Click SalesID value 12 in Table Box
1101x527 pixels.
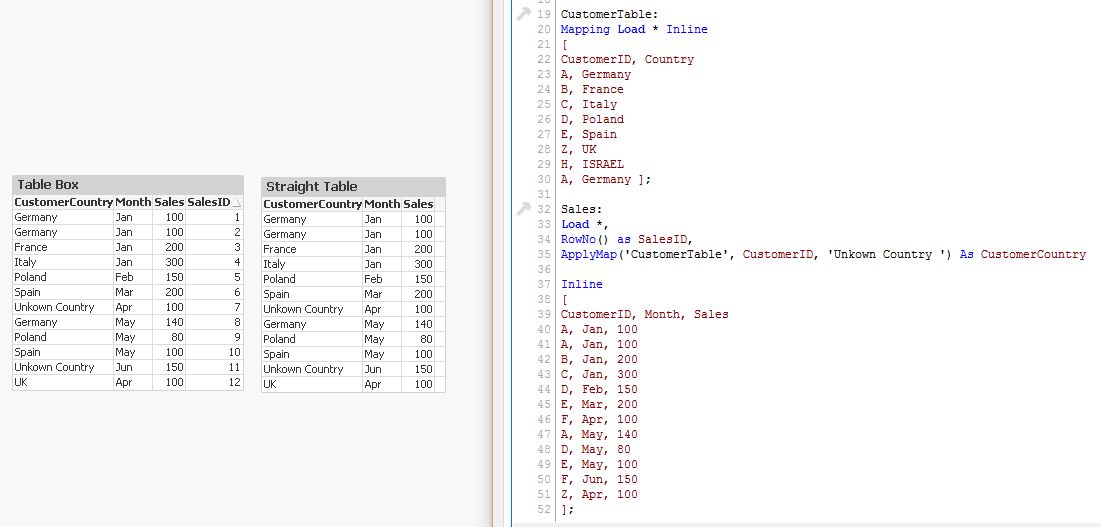click(x=234, y=382)
